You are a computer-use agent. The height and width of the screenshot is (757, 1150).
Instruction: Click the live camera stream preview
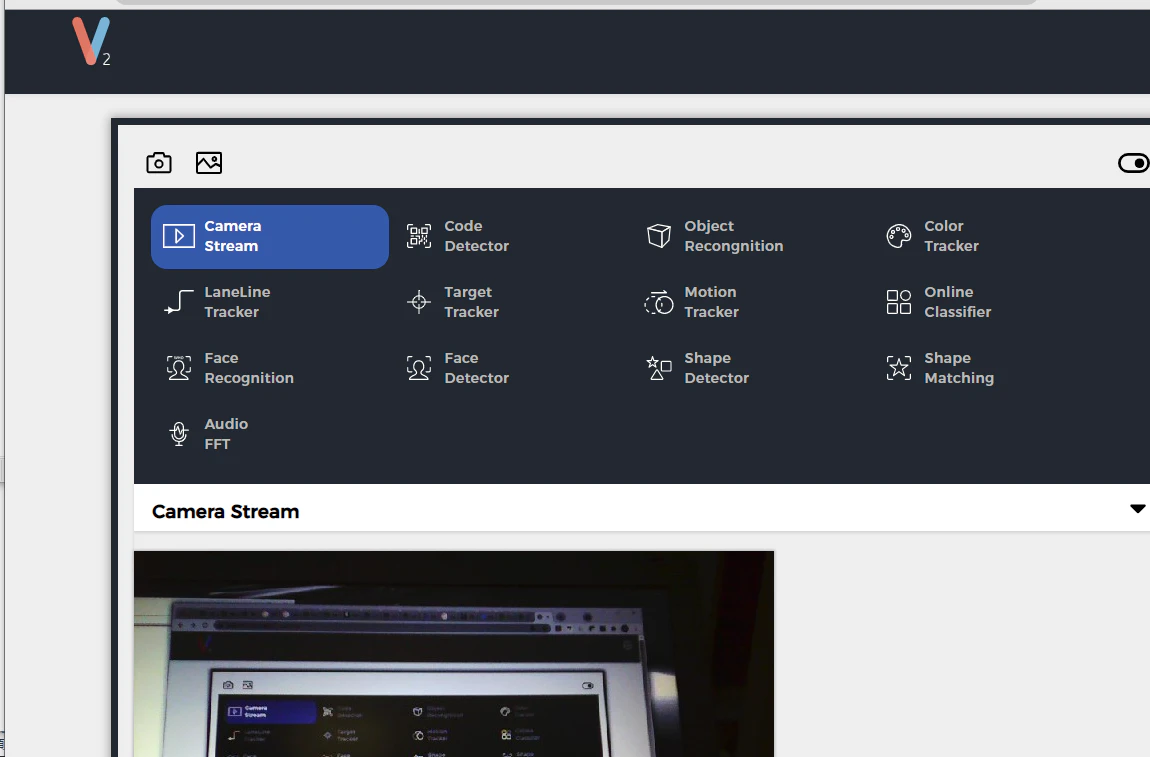[454, 654]
